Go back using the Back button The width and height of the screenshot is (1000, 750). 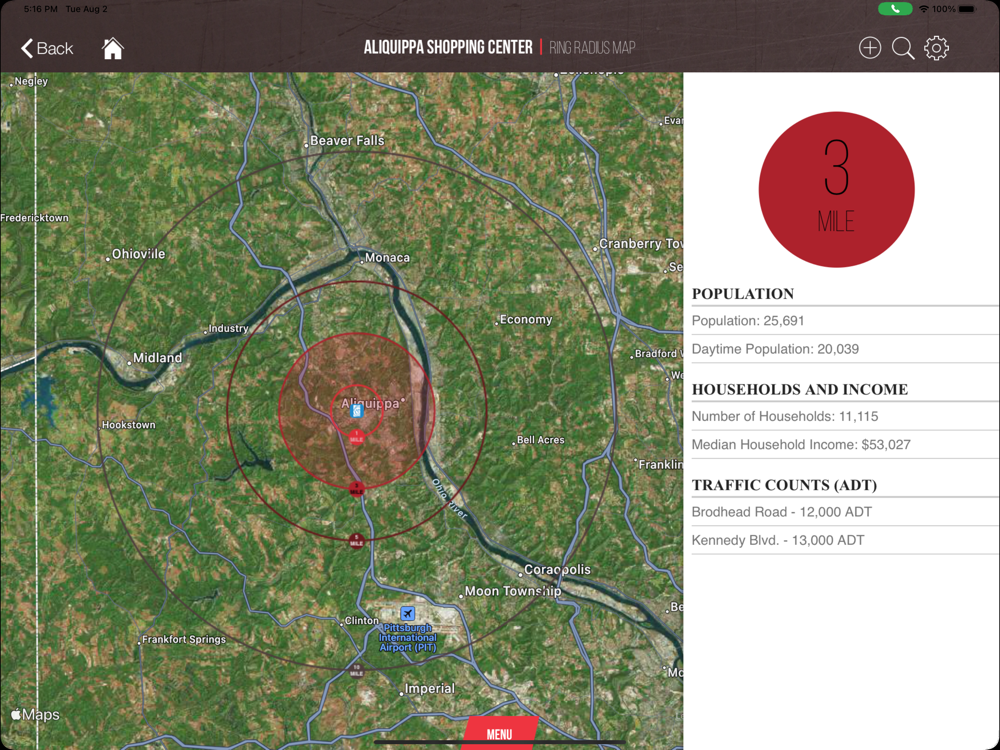click(47, 48)
